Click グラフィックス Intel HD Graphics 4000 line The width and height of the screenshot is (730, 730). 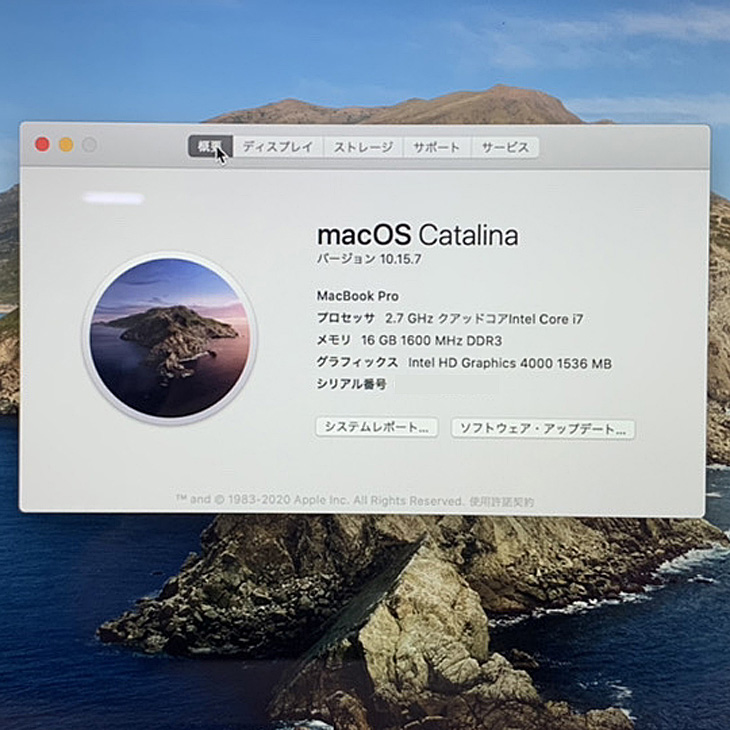[x=464, y=363]
